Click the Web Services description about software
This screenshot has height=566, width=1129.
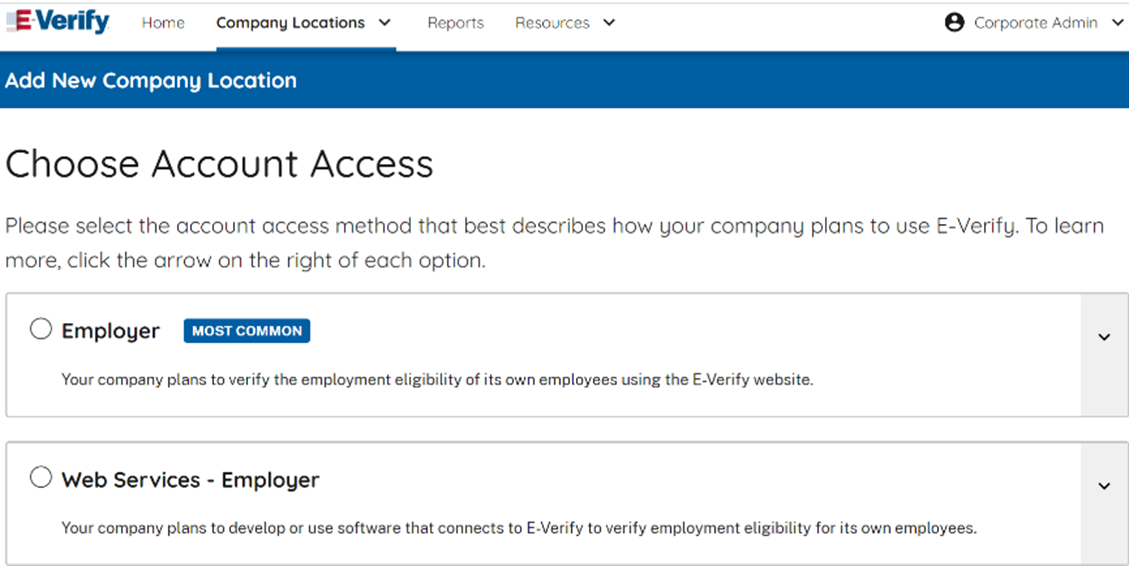518,528
